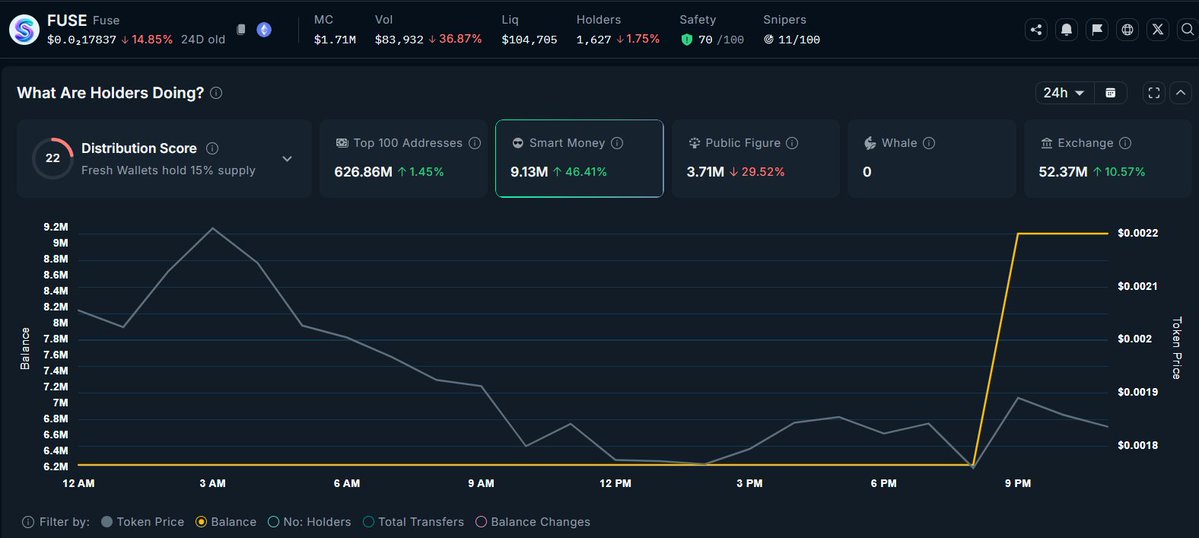The image size is (1199, 538).
Task: Click the Holders 1,627 value
Action: point(594,40)
